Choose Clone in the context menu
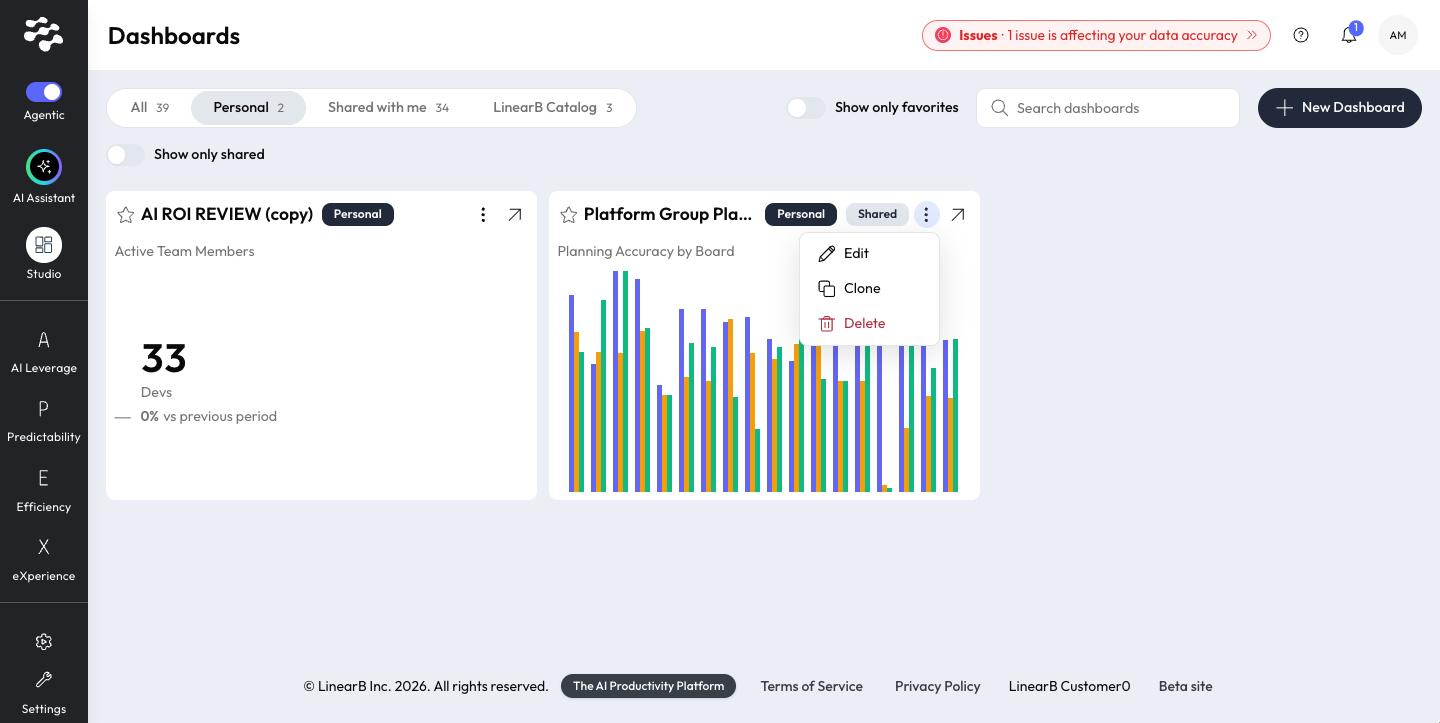Screen dimensions: 1440x723 tap(869, 289)
